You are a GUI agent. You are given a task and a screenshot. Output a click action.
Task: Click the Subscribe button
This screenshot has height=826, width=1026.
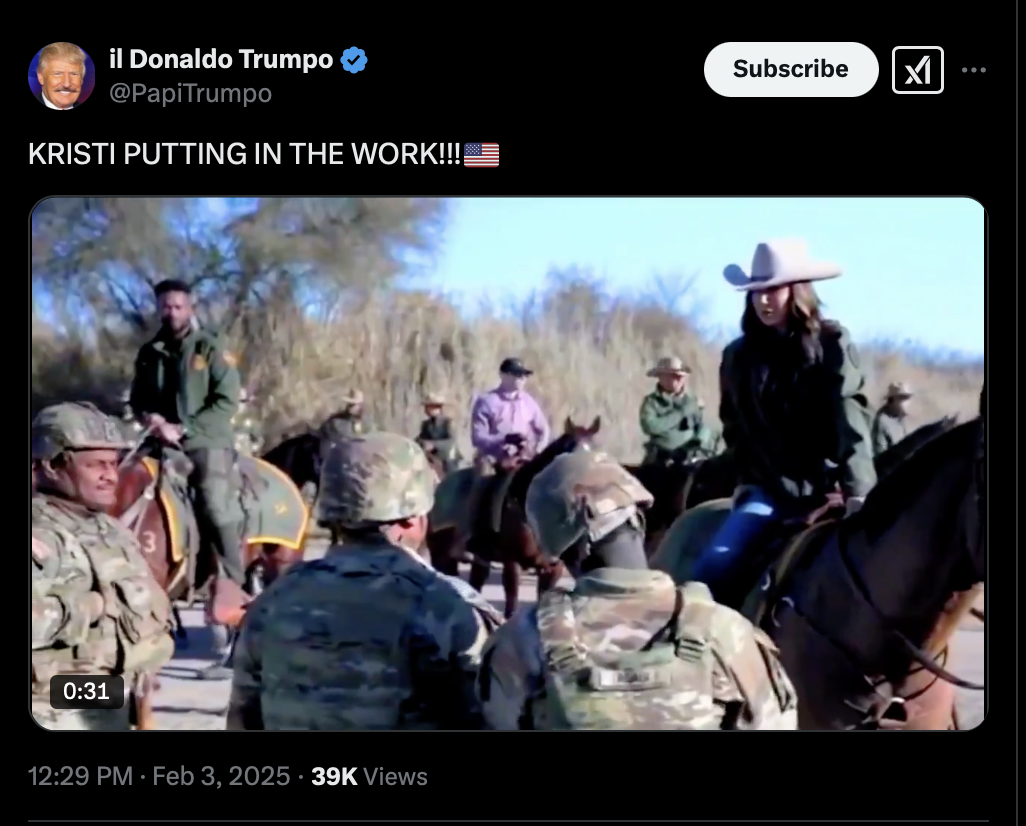pyautogui.click(x=790, y=69)
